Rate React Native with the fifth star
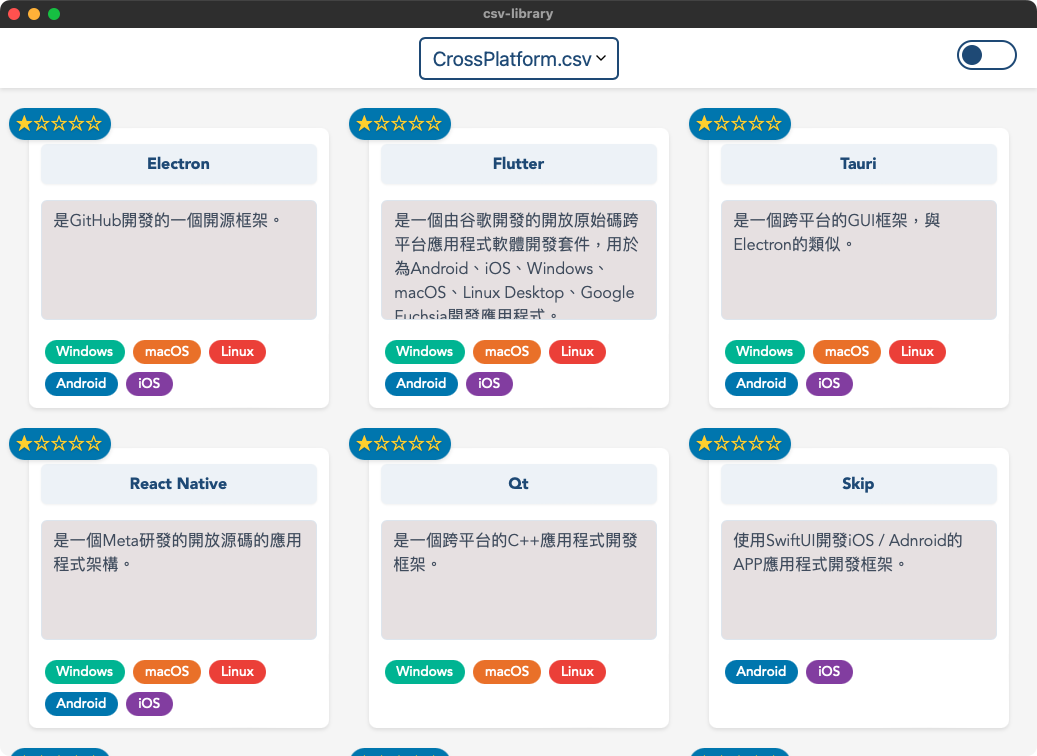 click(94, 444)
